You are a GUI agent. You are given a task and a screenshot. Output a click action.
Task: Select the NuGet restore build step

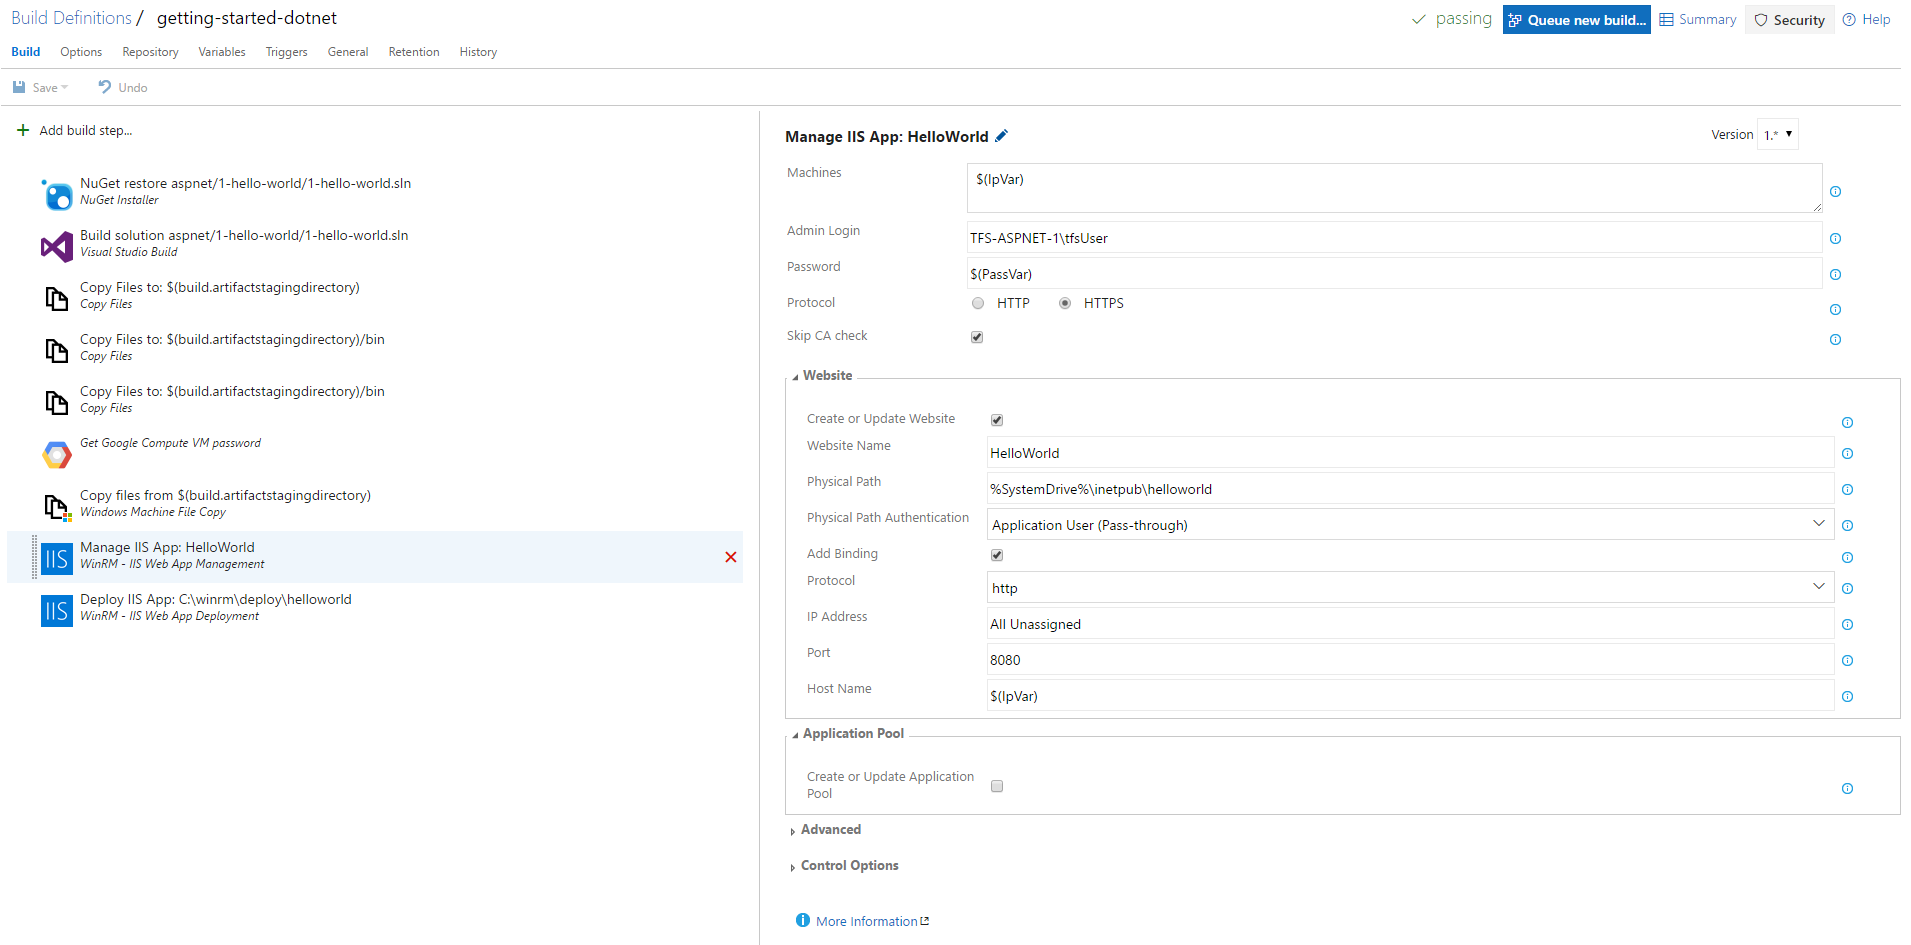click(x=375, y=193)
